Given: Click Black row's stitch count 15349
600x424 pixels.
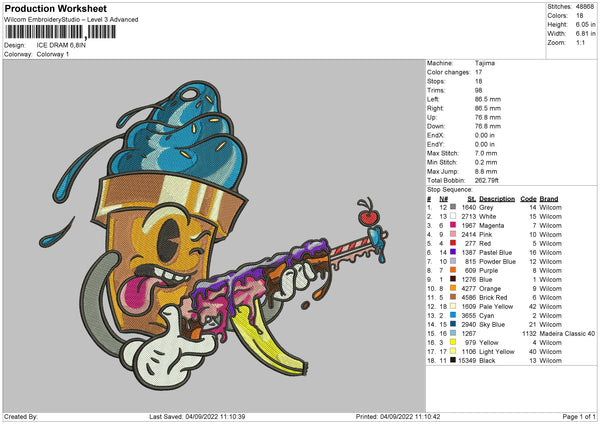Looking at the screenshot, I should [467, 360].
